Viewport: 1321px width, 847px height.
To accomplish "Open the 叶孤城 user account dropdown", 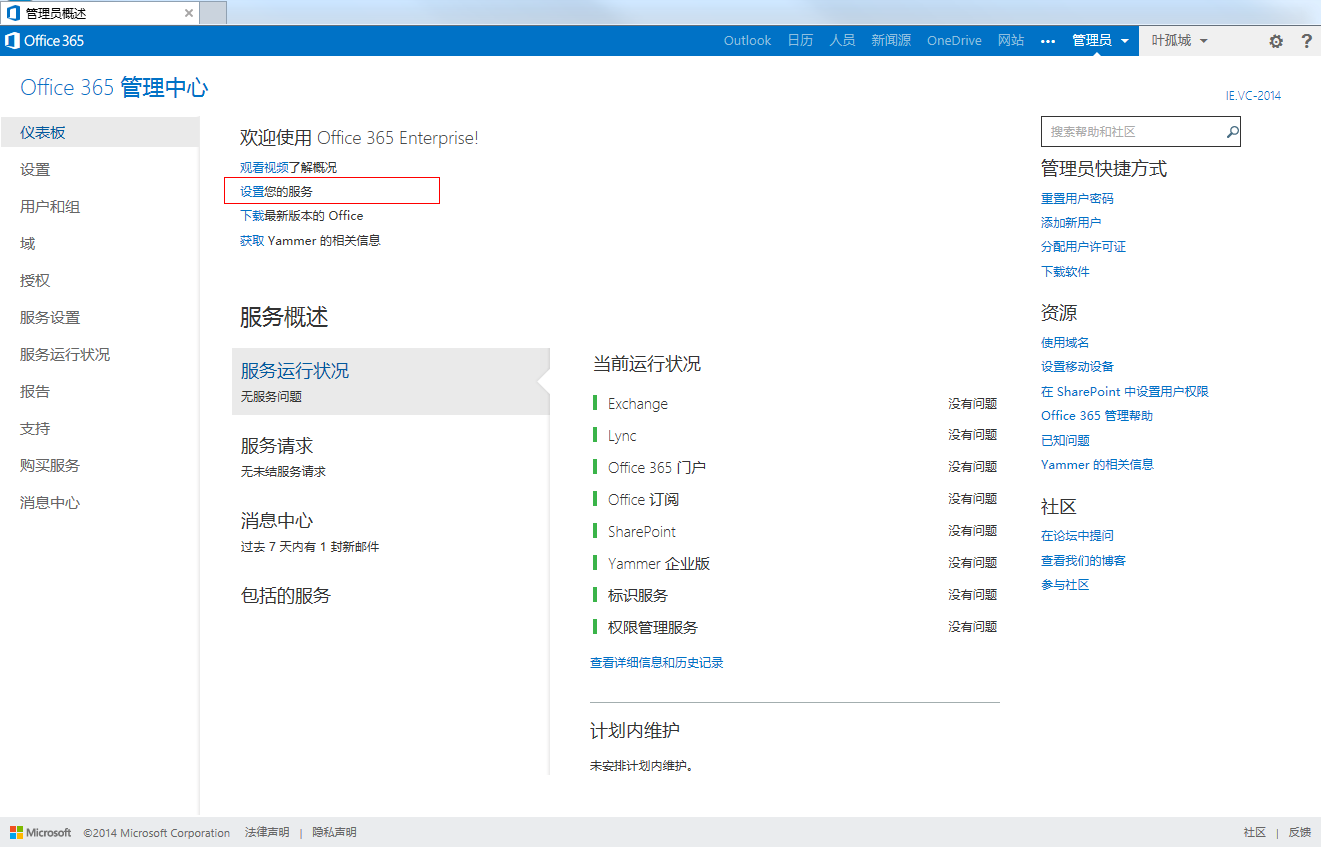I will 1180,41.
